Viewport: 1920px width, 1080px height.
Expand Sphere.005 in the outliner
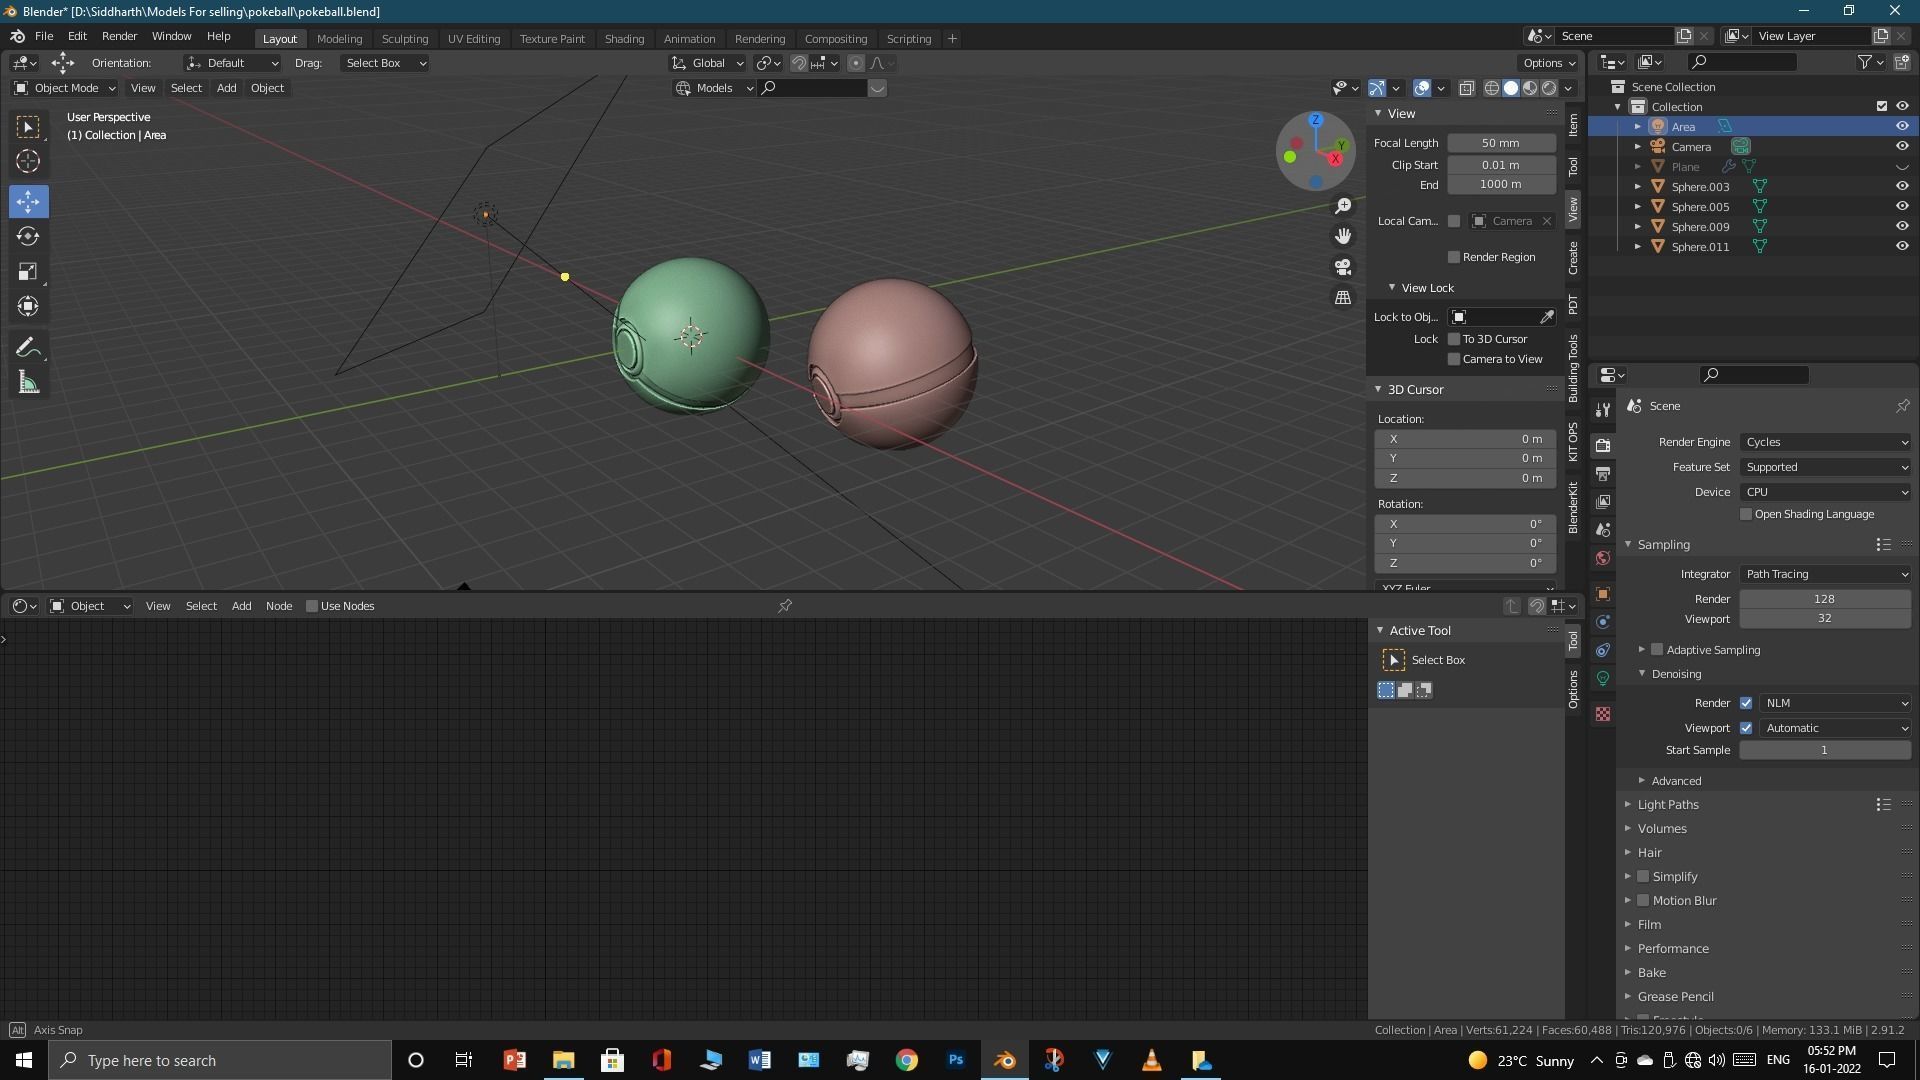coord(1637,207)
